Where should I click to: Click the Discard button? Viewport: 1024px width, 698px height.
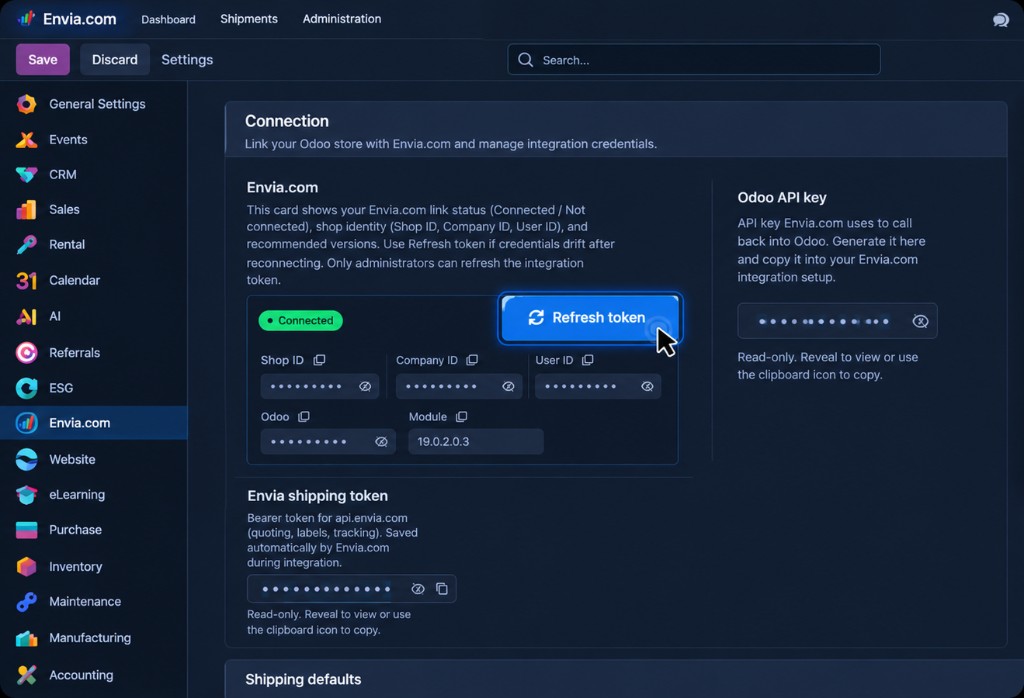[115, 59]
